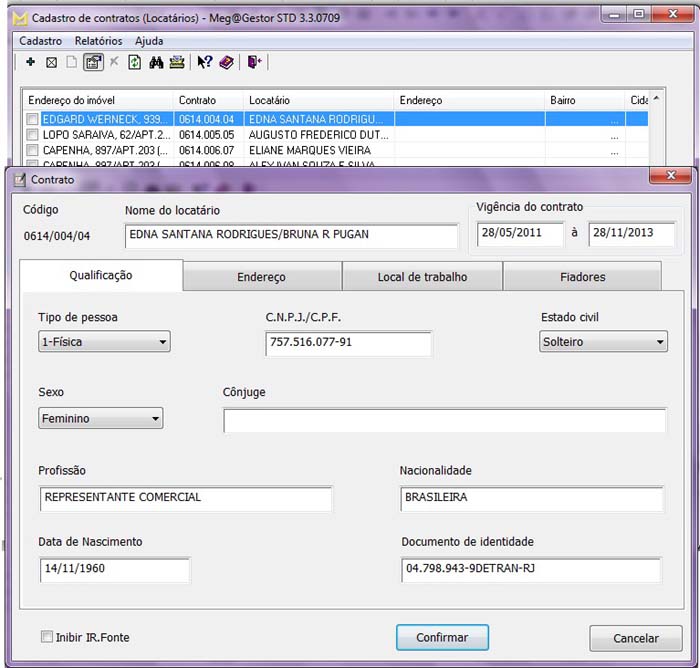Click the properties edit icon in toolbar
The width and height of the screenshot is (700, 668).
tap(93, 62)
